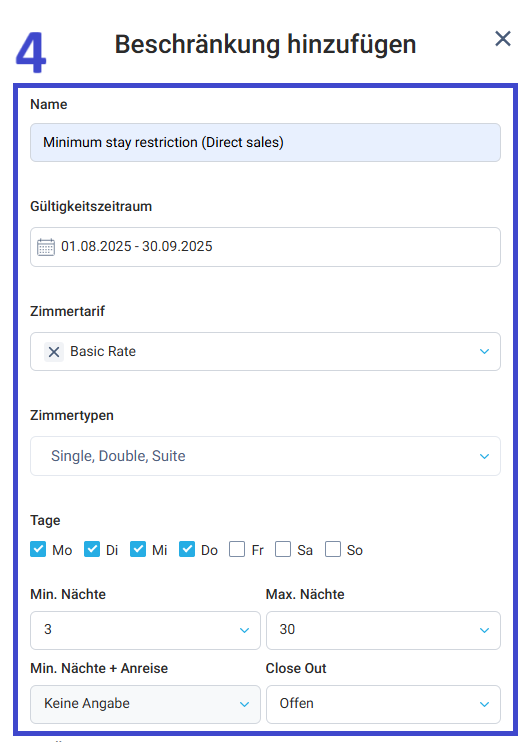Screen dimensions: 528x742
Task: Remove the Basic Rate tag
Action: coord(54,352)
